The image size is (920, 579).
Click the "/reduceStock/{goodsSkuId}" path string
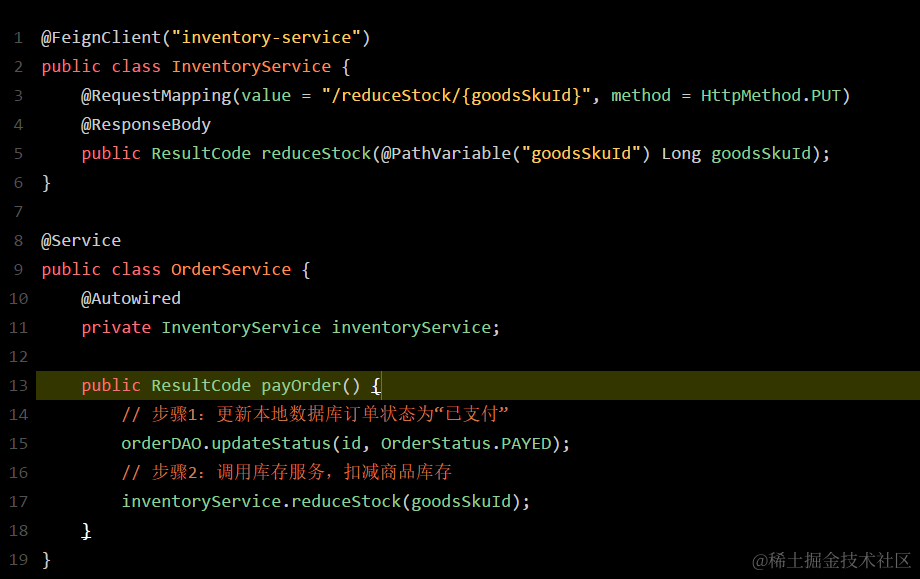(x=456, y=96)
